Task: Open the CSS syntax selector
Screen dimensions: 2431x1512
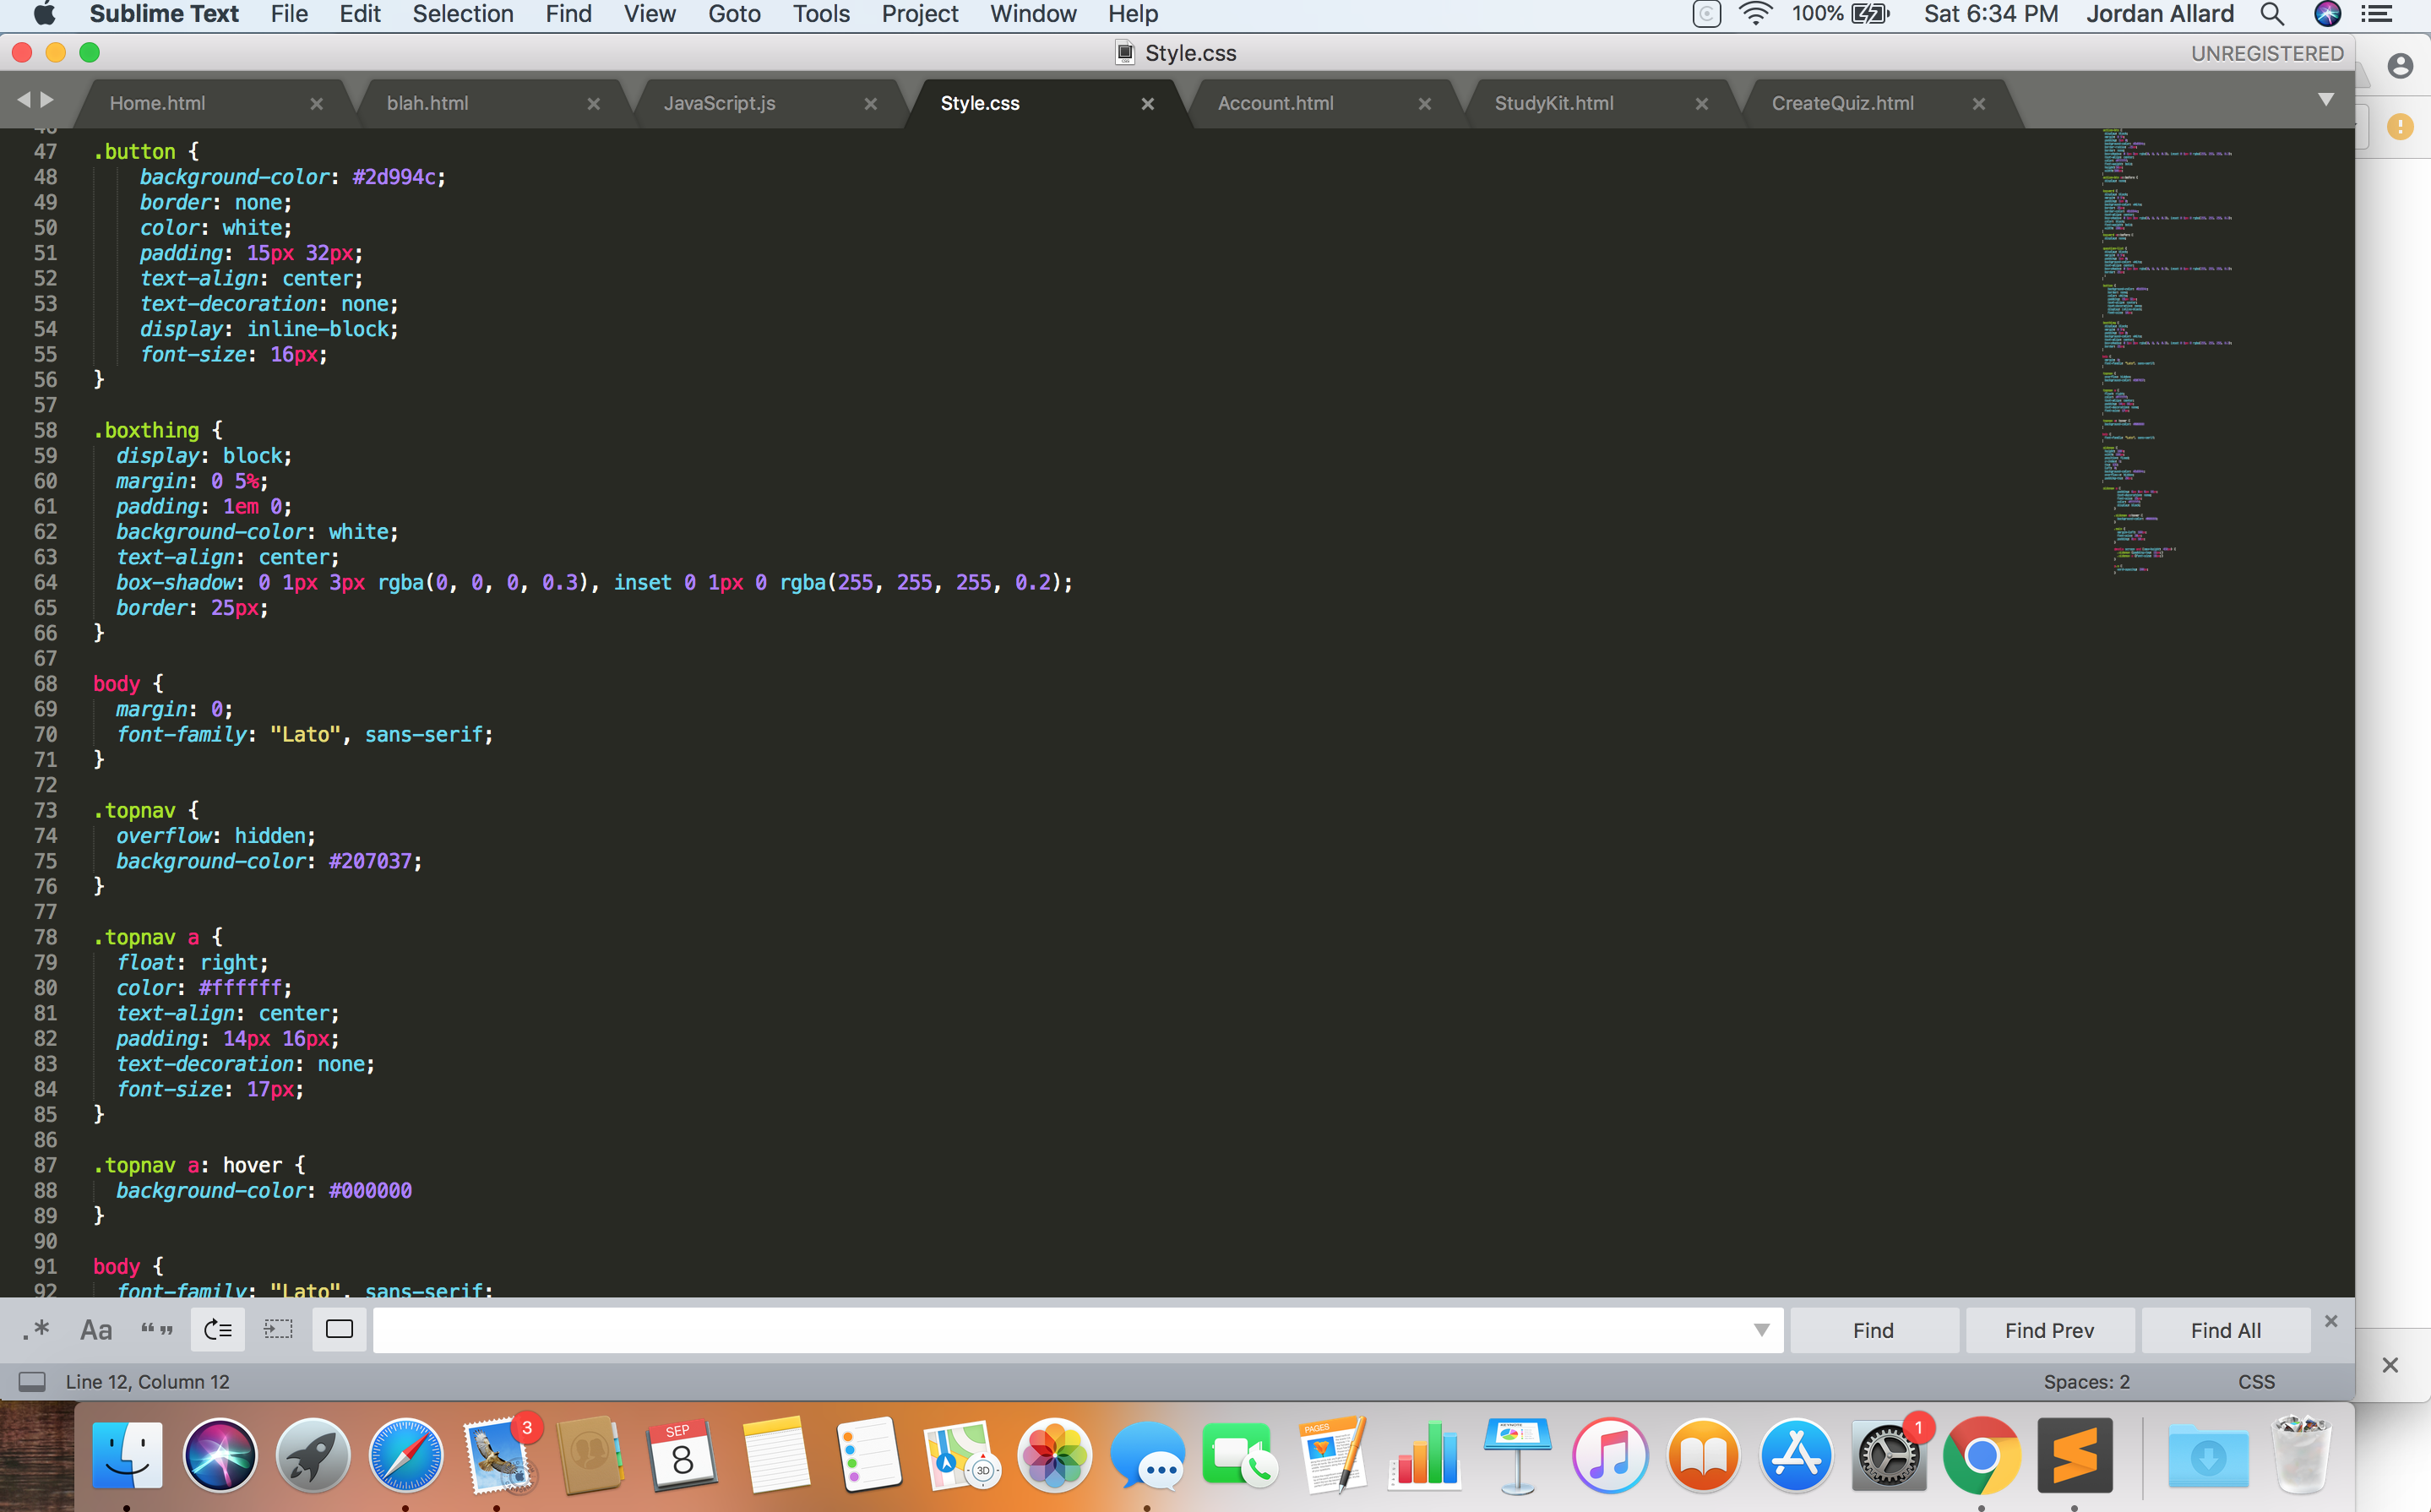Action: [x=2255, y=1382]
